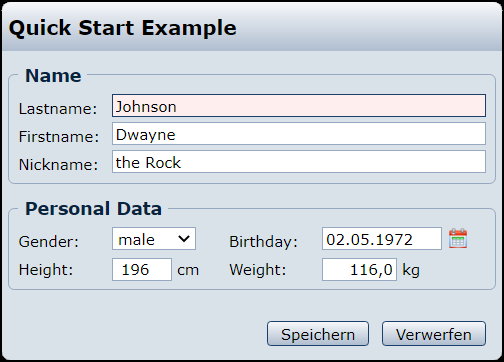
Task: Open the Birthday calendar picker icon
Action: point(458,239)
